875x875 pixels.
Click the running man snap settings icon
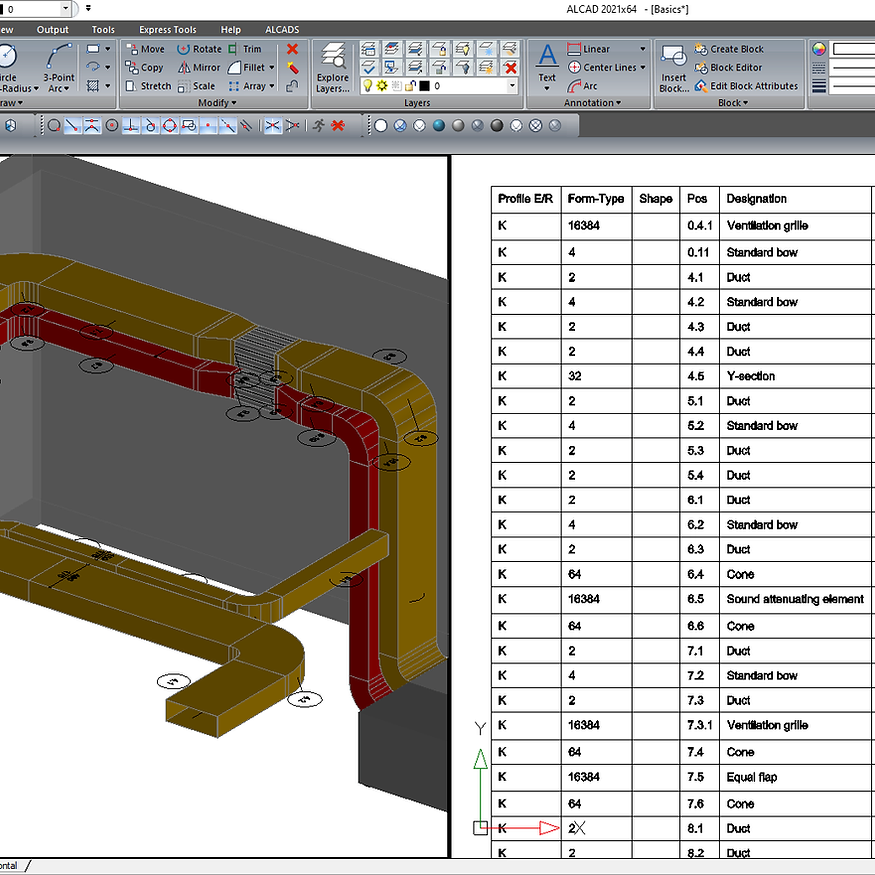point(319,126)
